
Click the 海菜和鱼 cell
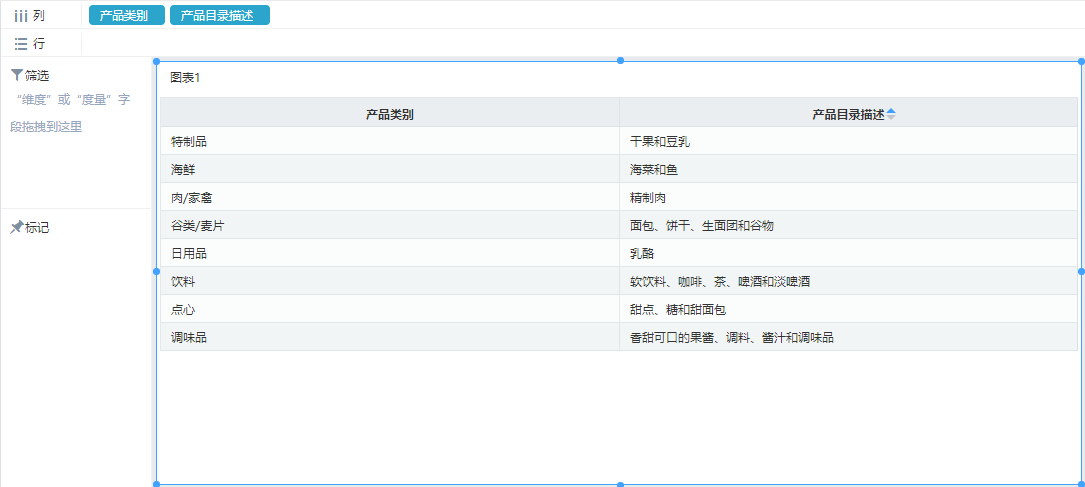(x=848, y=169)
